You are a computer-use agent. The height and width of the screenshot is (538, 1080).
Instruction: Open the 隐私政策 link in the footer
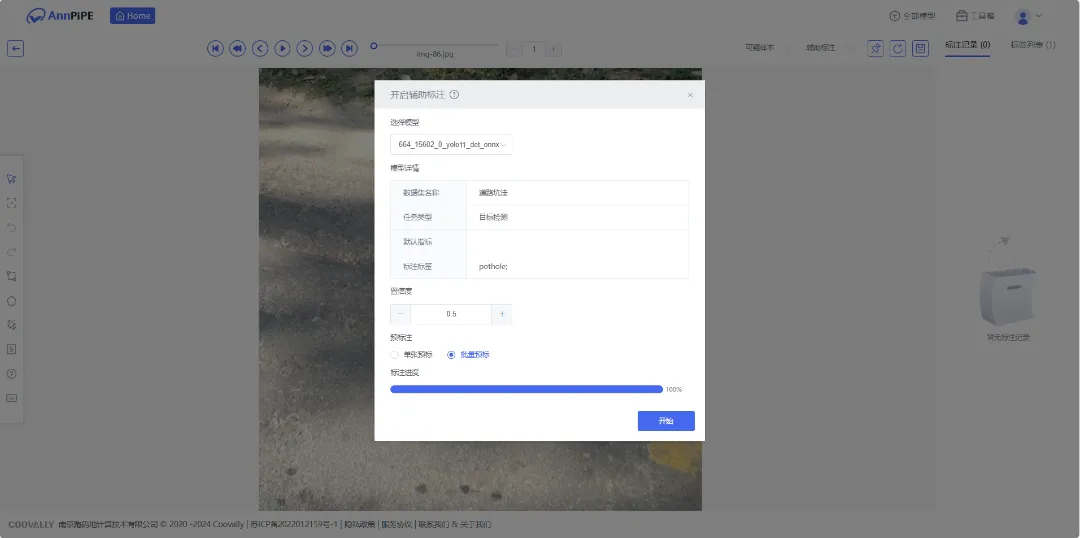[360, 524]
